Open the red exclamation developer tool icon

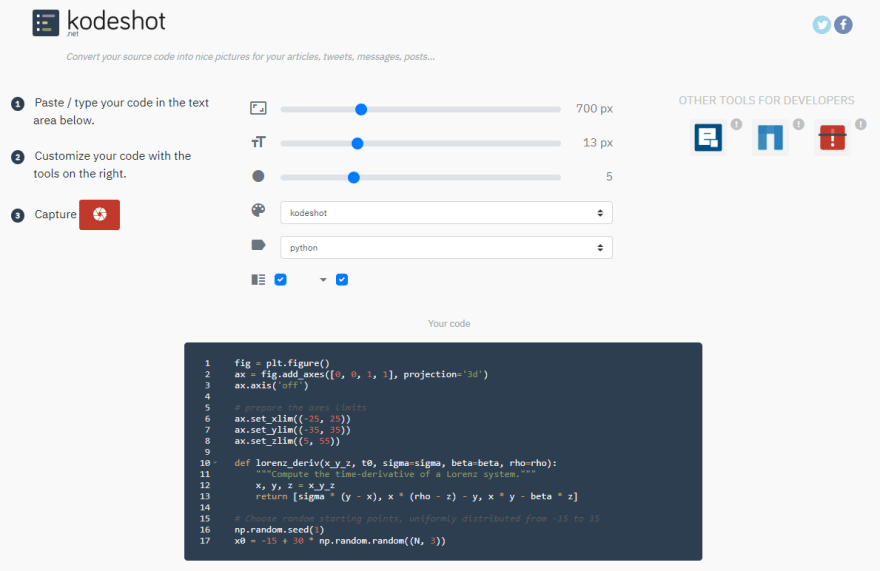coord(832,138)
